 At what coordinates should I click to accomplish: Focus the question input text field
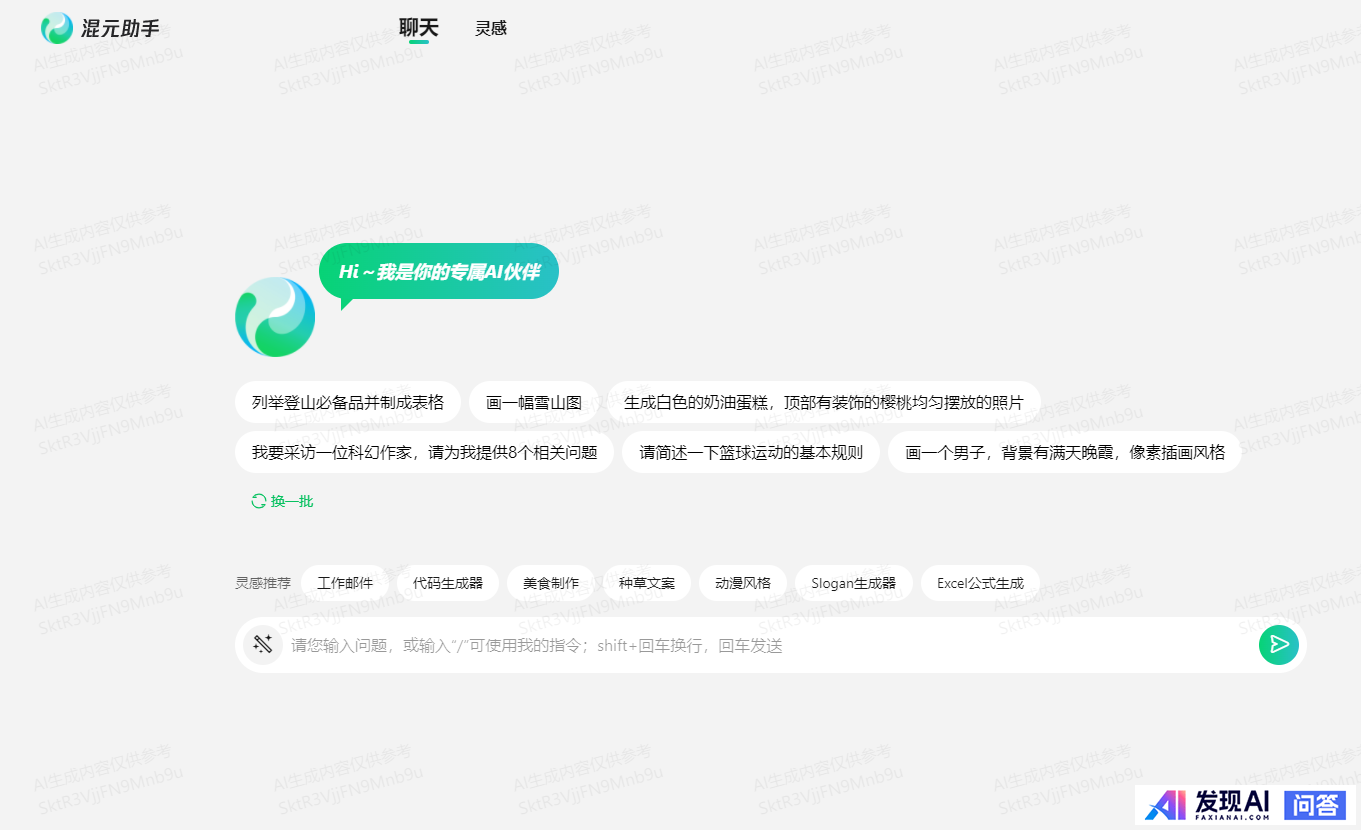(760, 645)
